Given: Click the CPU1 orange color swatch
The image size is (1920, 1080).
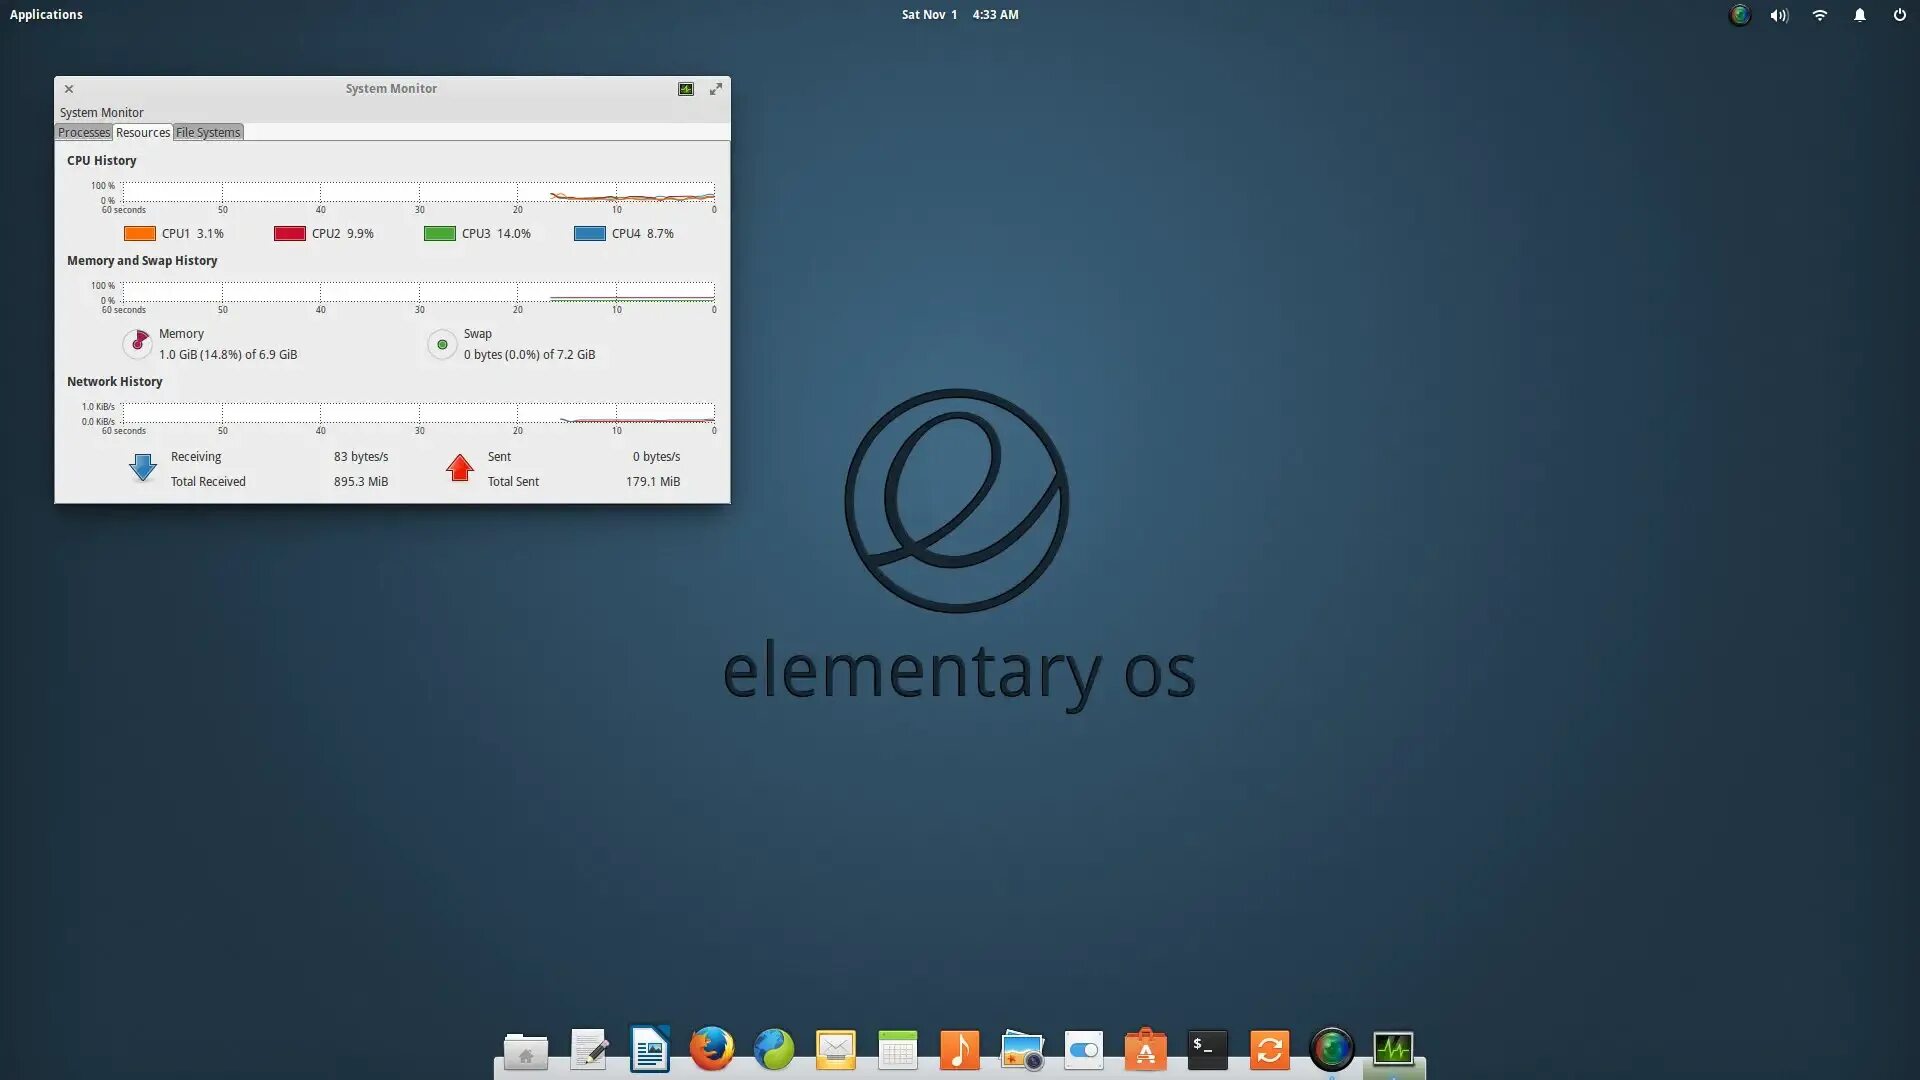Looking at the screenshot, I should point(139,233).
